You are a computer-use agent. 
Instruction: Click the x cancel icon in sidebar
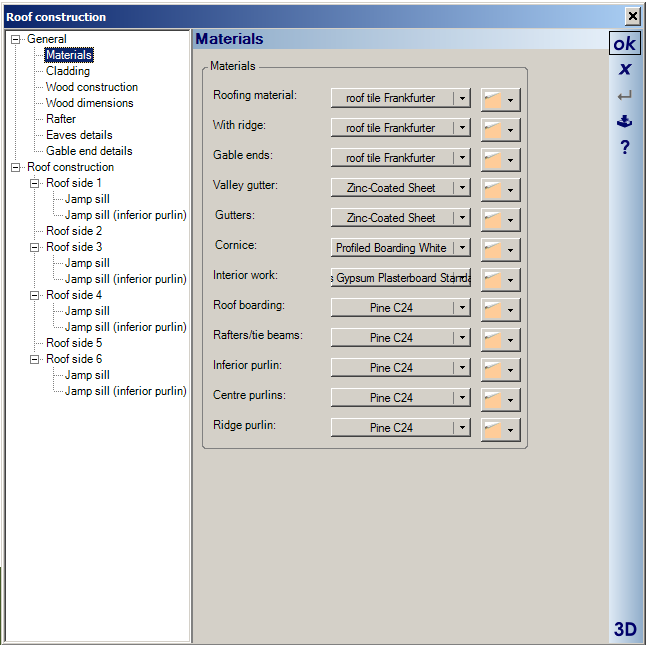point(625,70)
